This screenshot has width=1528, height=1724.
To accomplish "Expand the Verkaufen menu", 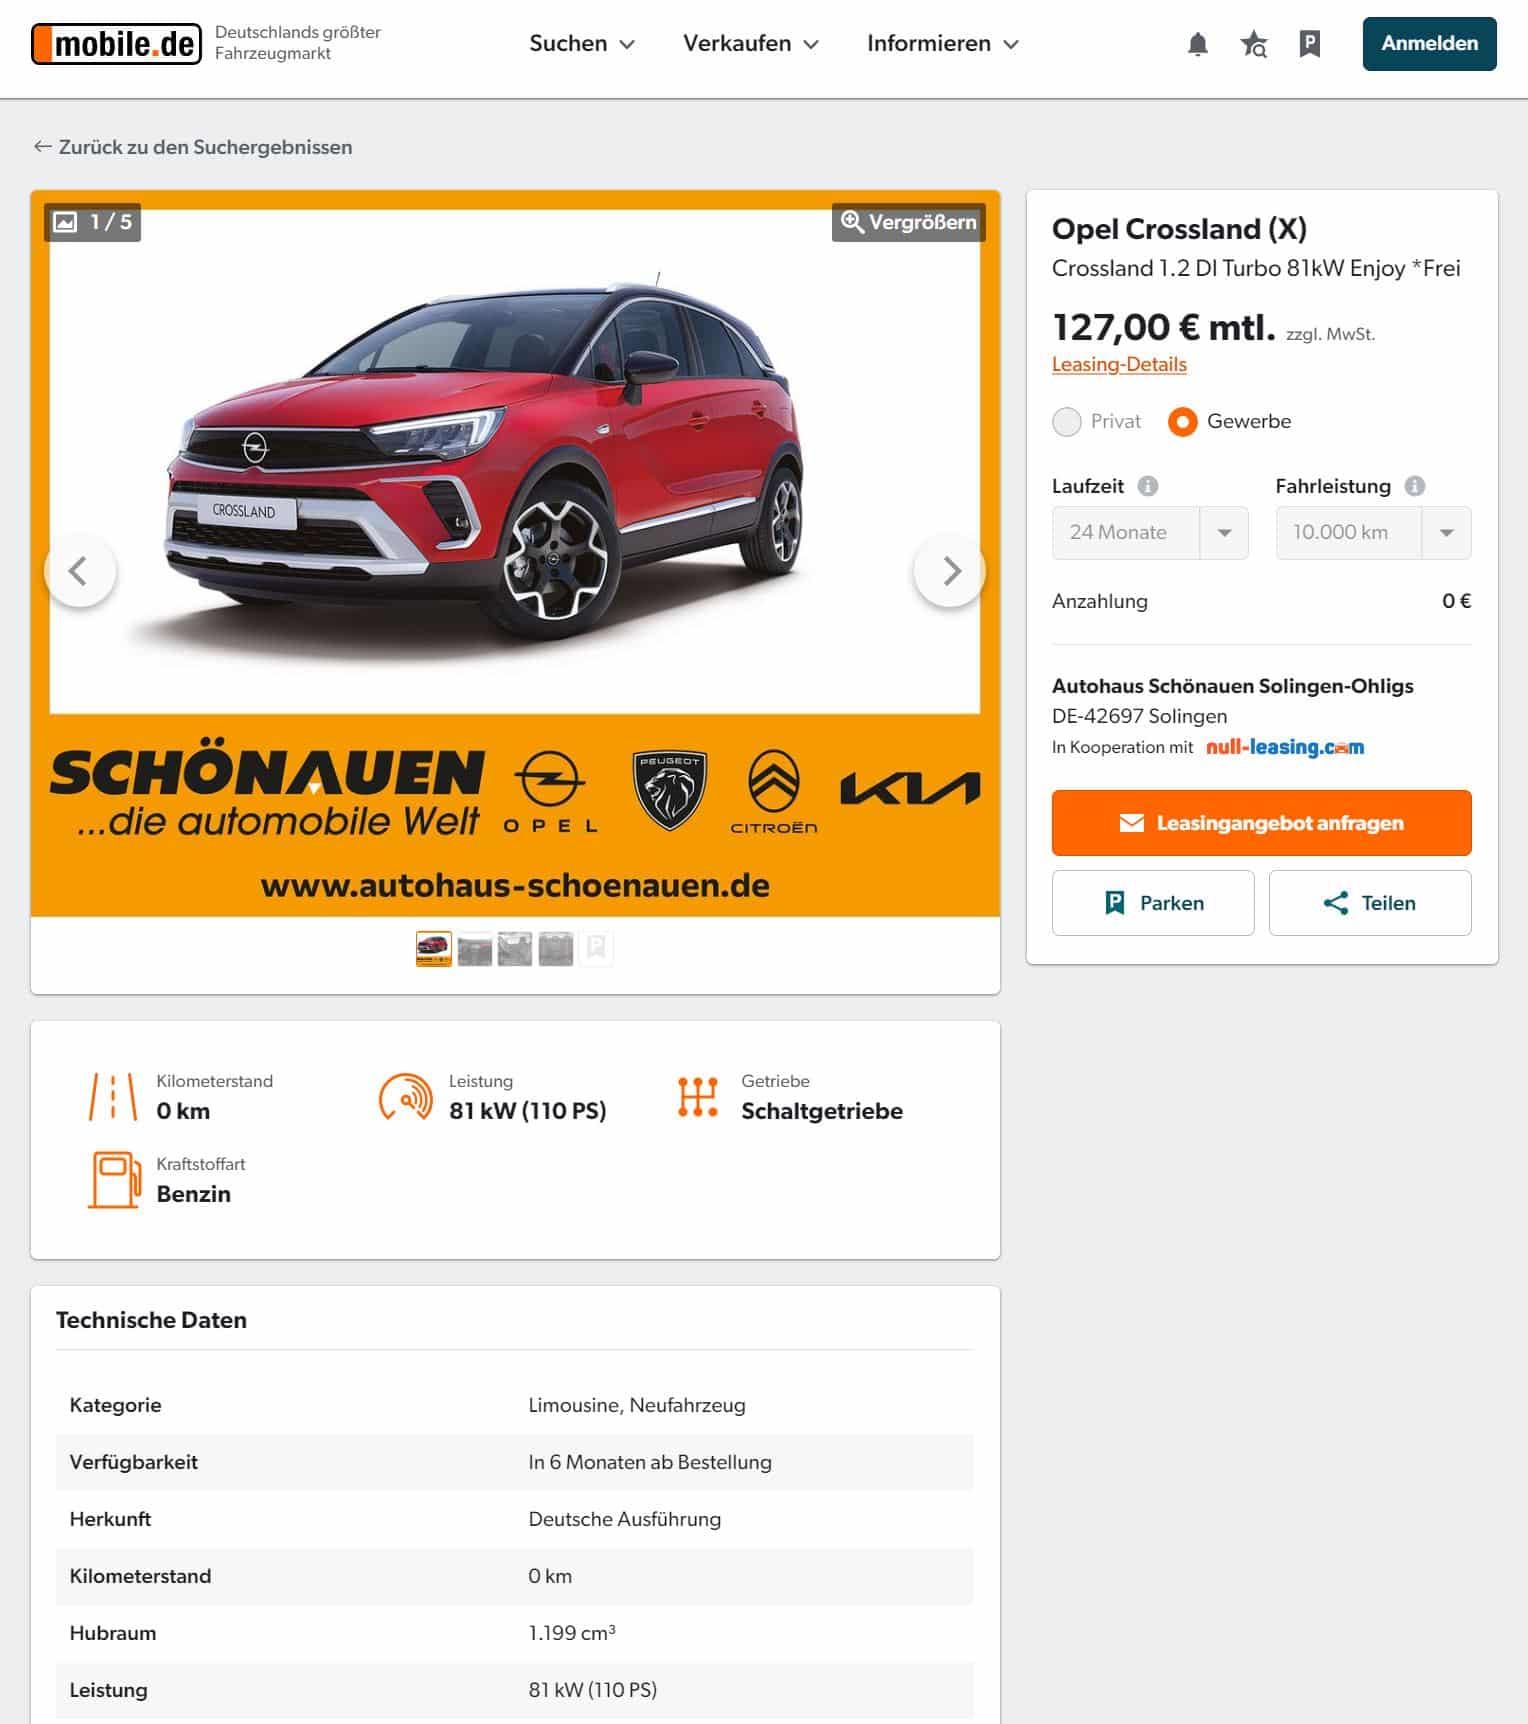I will [751, 44].
